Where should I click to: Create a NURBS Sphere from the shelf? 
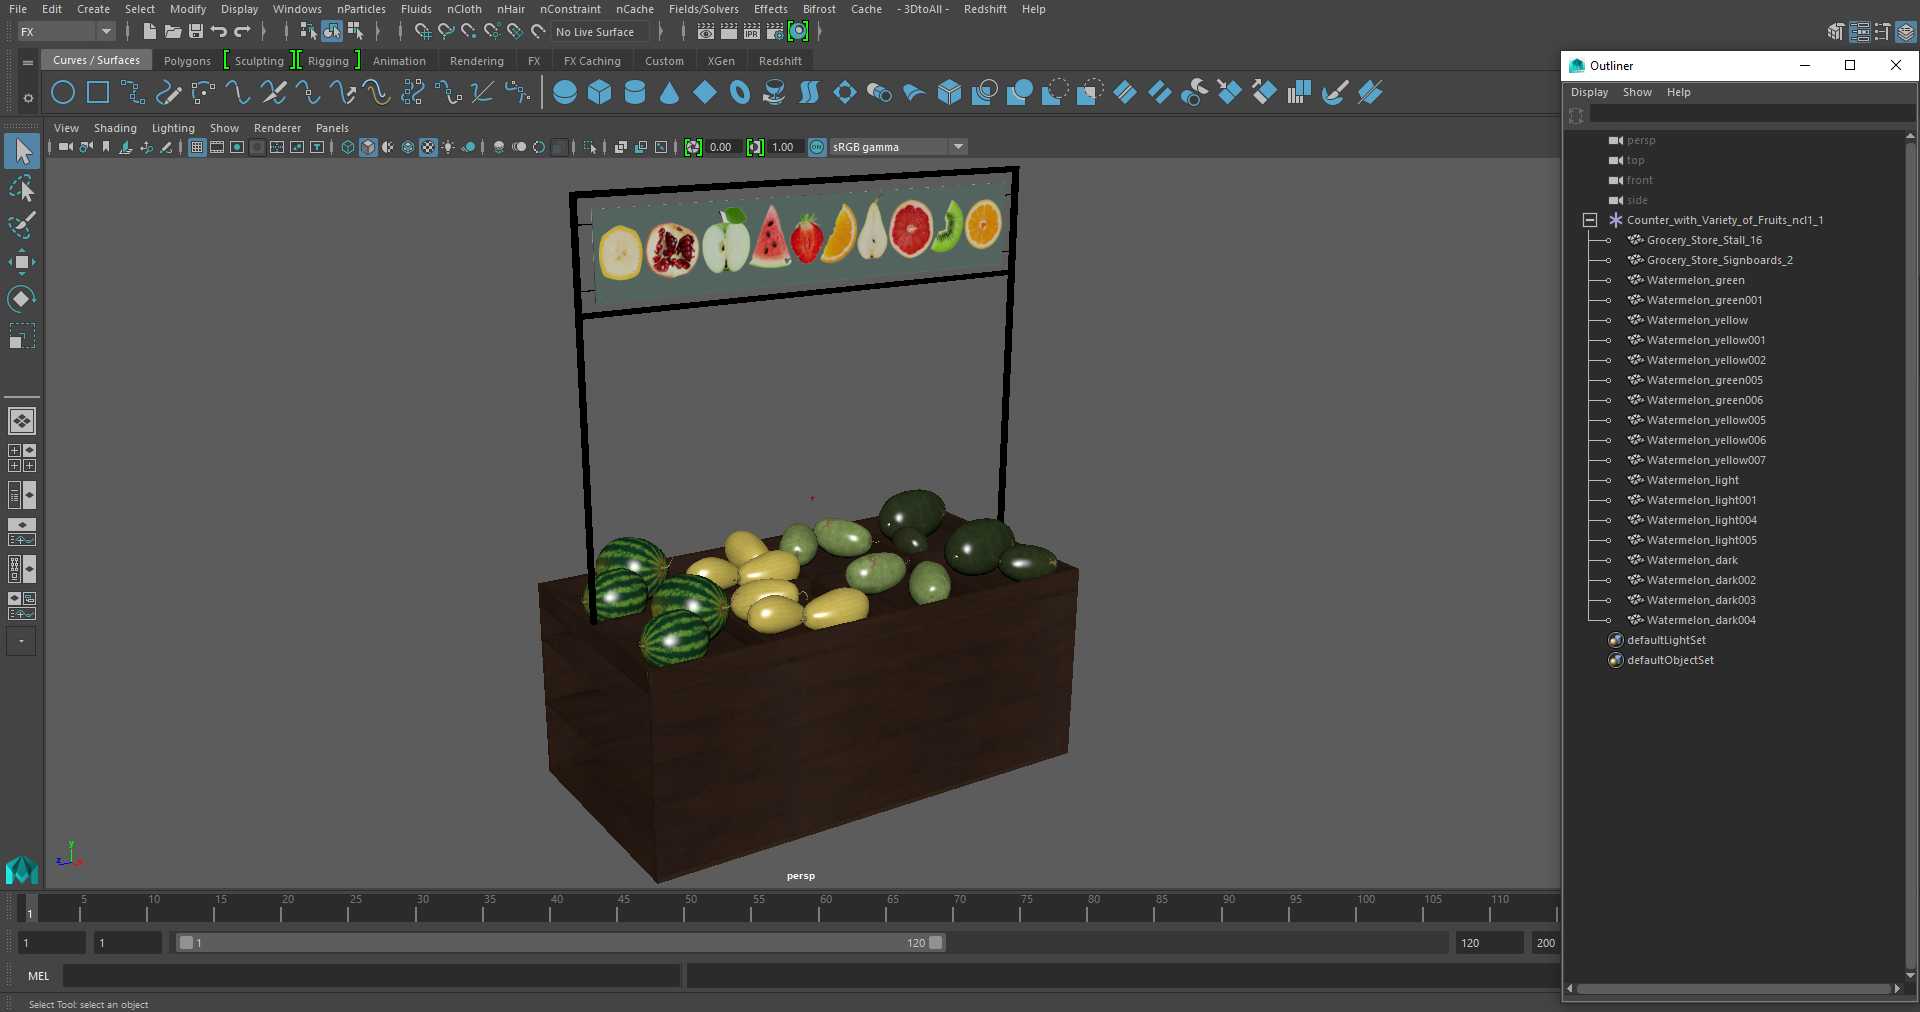click(x=565, y=93)
